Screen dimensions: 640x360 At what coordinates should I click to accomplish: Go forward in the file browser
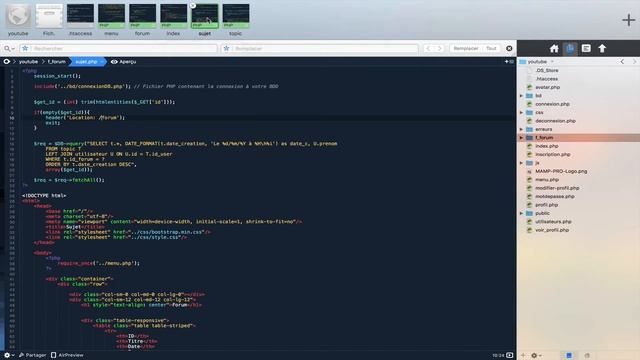(634, 62)
